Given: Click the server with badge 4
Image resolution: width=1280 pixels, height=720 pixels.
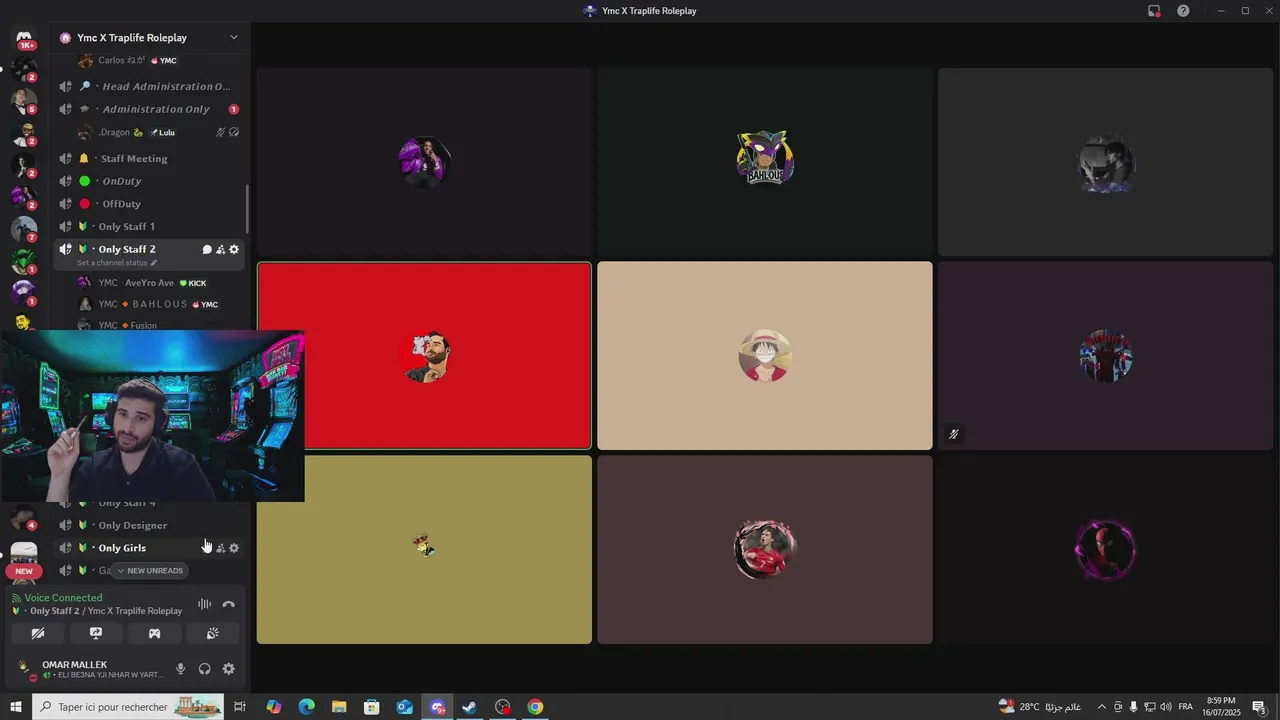Looking at the screenshot, I should [x=24, y=517].
